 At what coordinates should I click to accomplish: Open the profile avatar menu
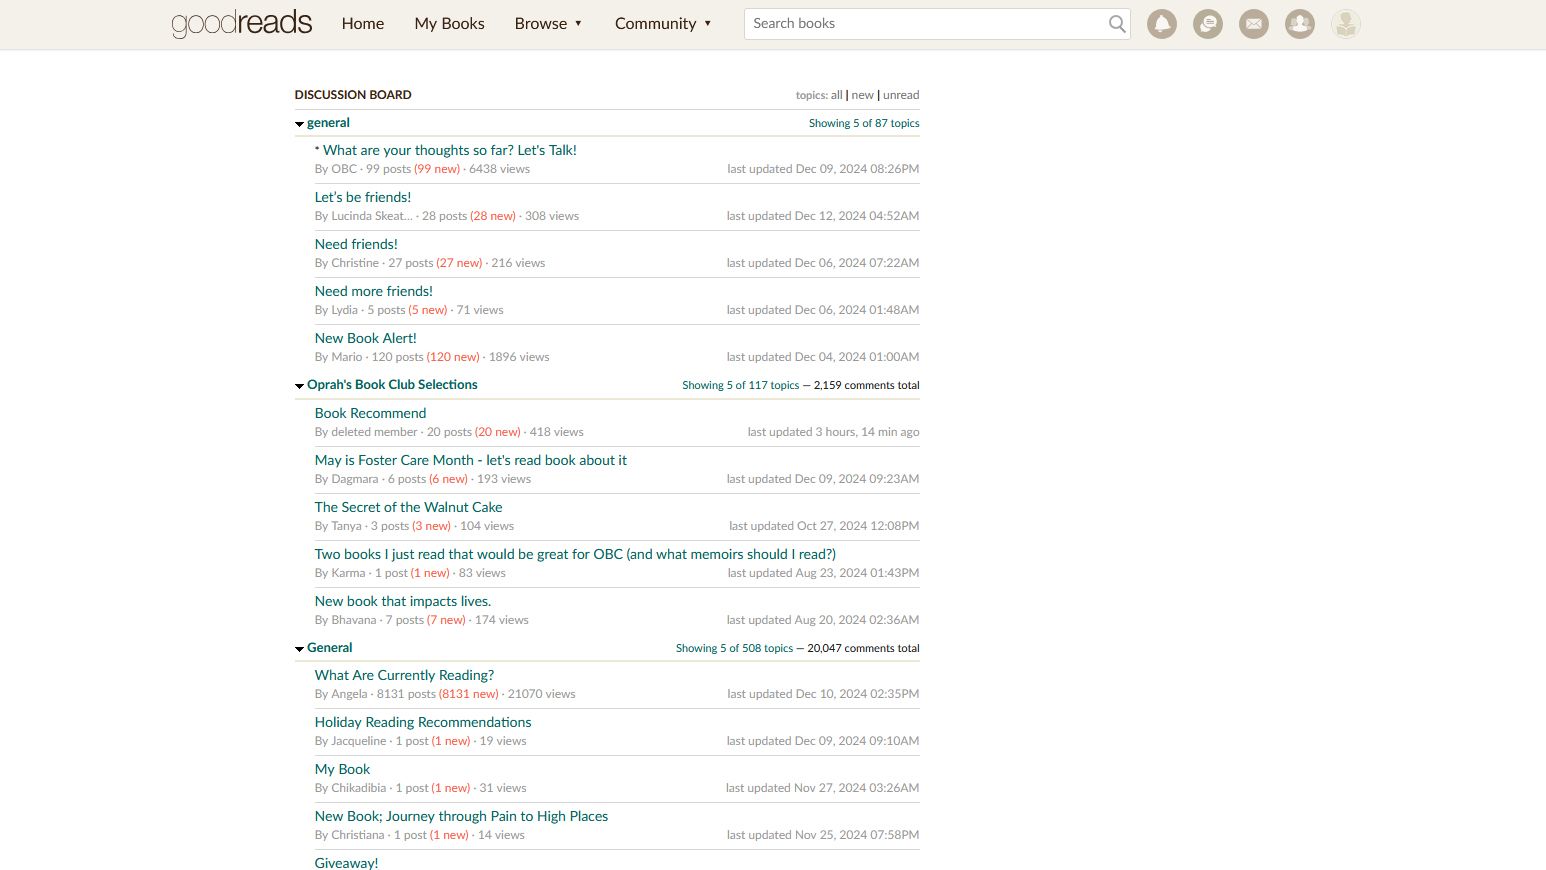1346,24
